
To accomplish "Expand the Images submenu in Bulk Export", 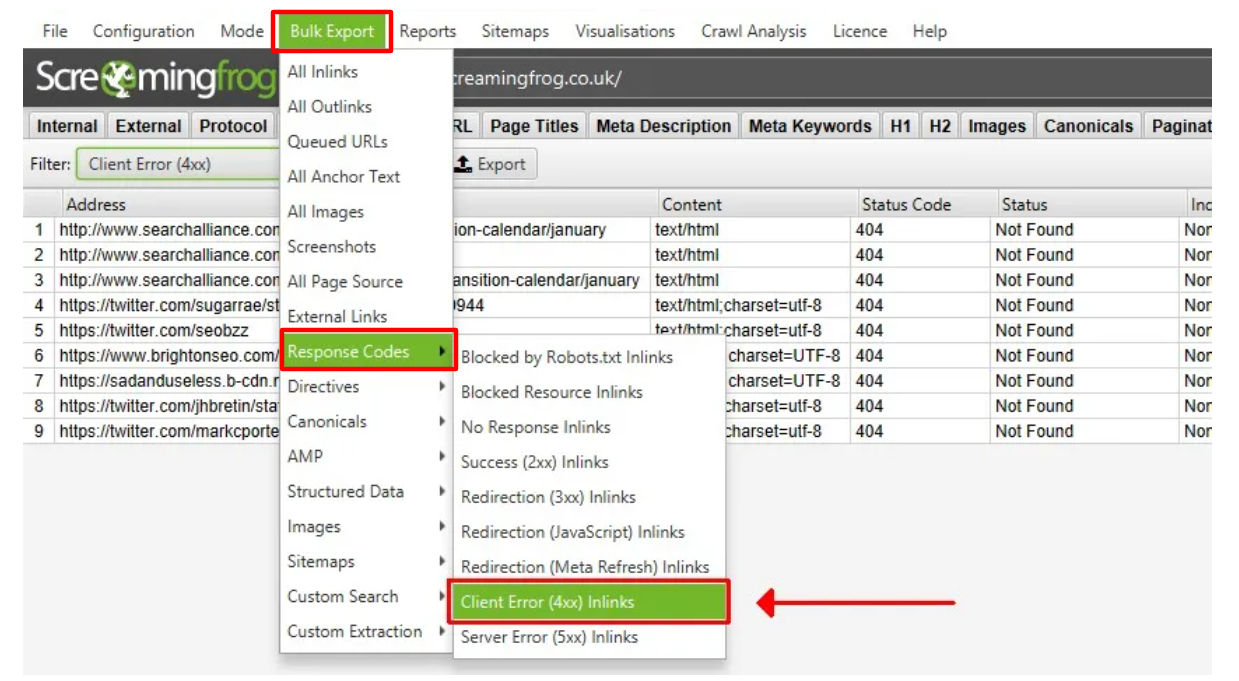I will pyautogui.click(x=366, y=527).
